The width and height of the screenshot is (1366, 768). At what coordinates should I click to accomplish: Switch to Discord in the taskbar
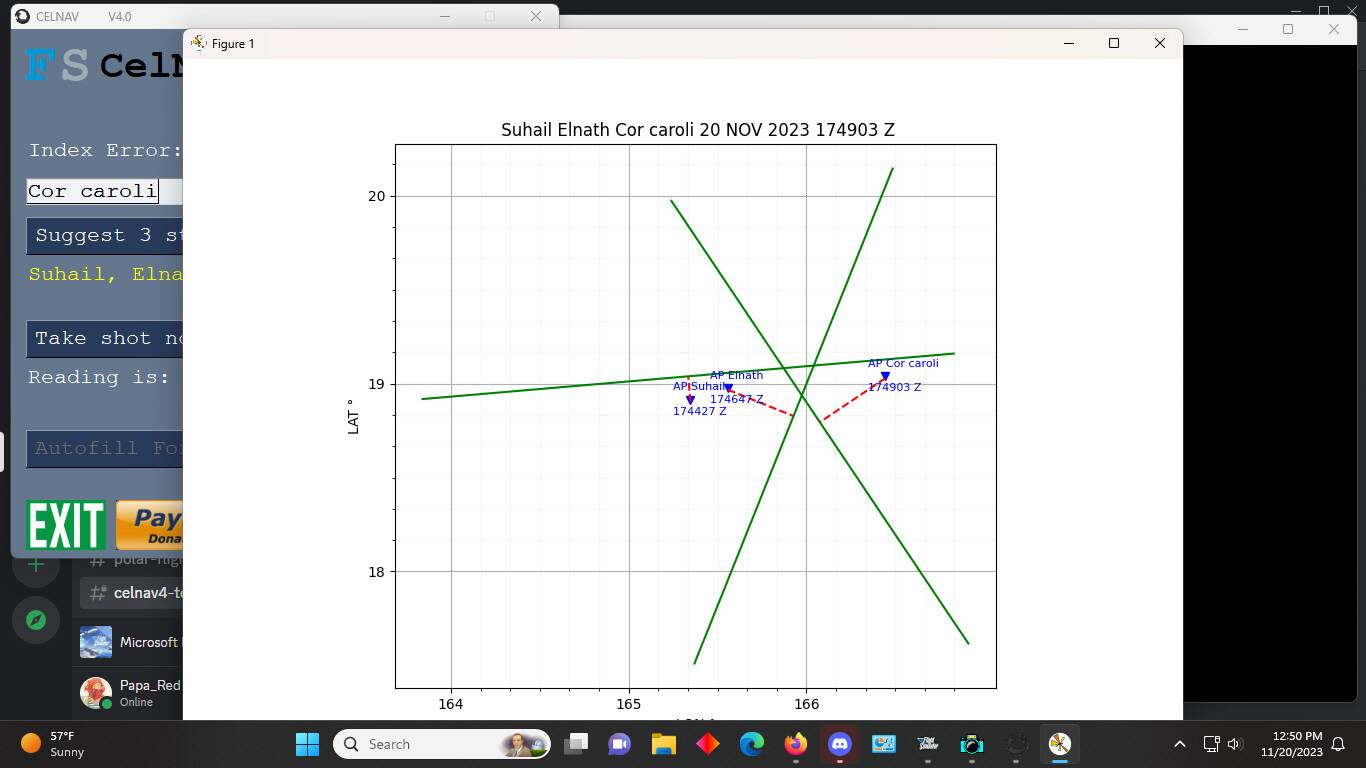tap(839, 744)
